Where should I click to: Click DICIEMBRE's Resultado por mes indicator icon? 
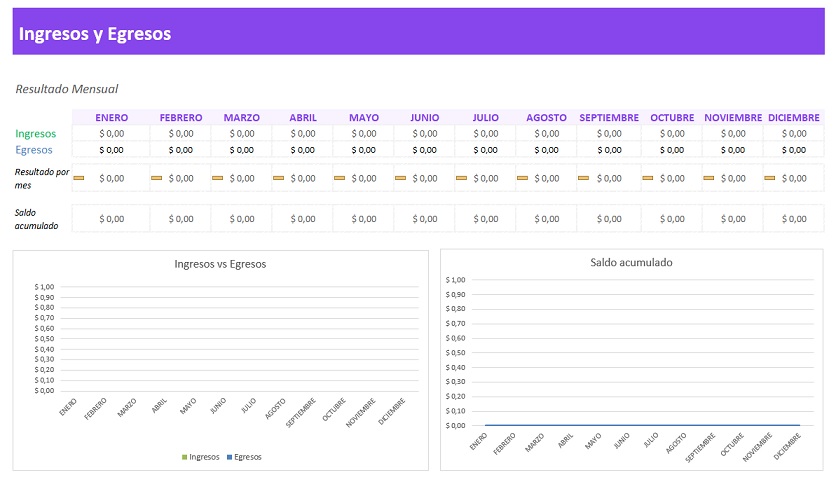click(769, 178)
